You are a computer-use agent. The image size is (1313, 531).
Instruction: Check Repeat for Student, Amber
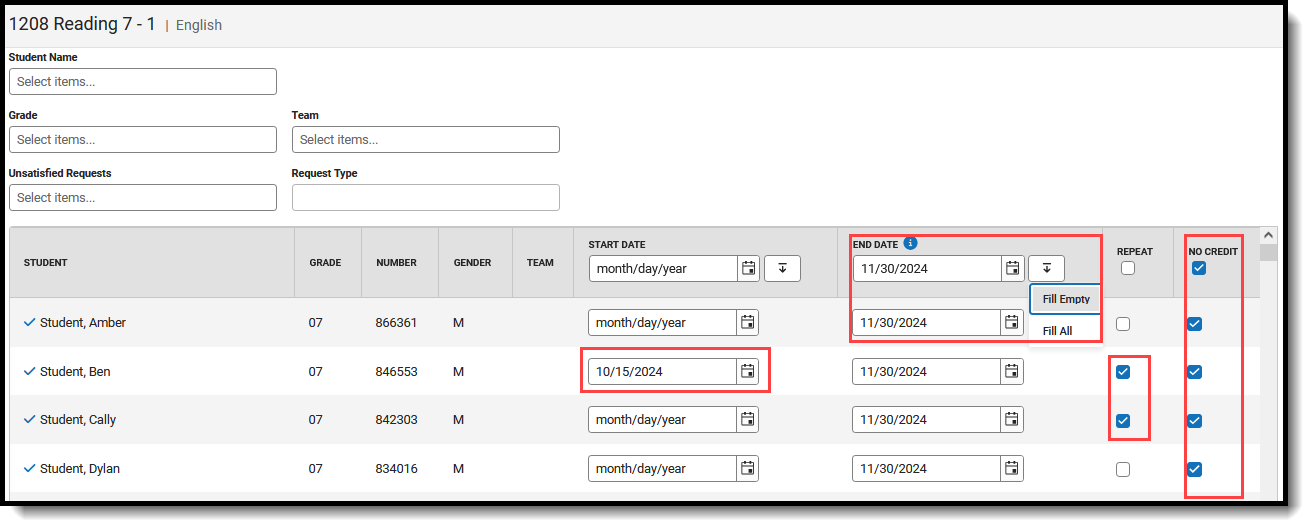coord(1123,323)
